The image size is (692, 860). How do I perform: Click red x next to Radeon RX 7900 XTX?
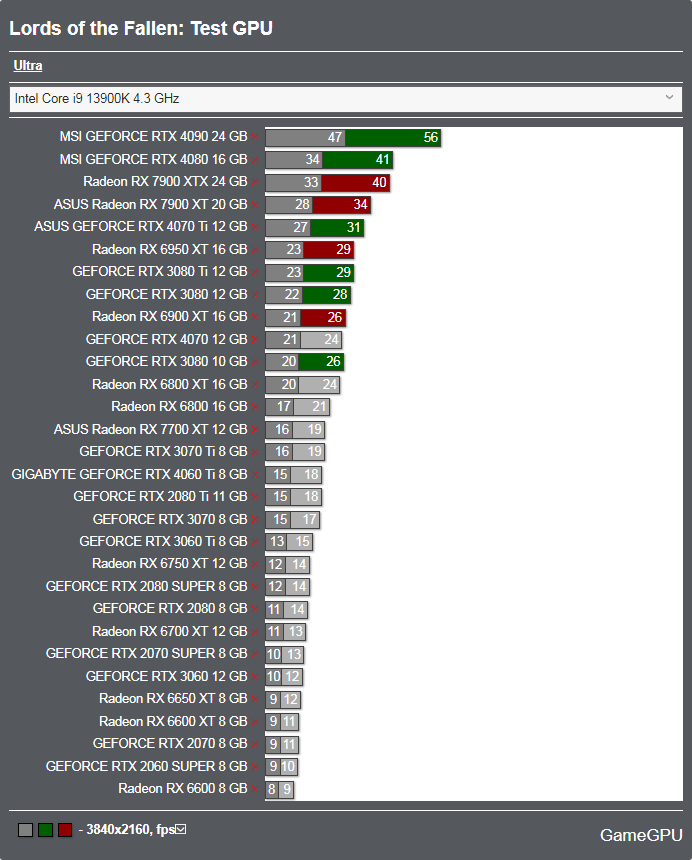pos(255,182)
